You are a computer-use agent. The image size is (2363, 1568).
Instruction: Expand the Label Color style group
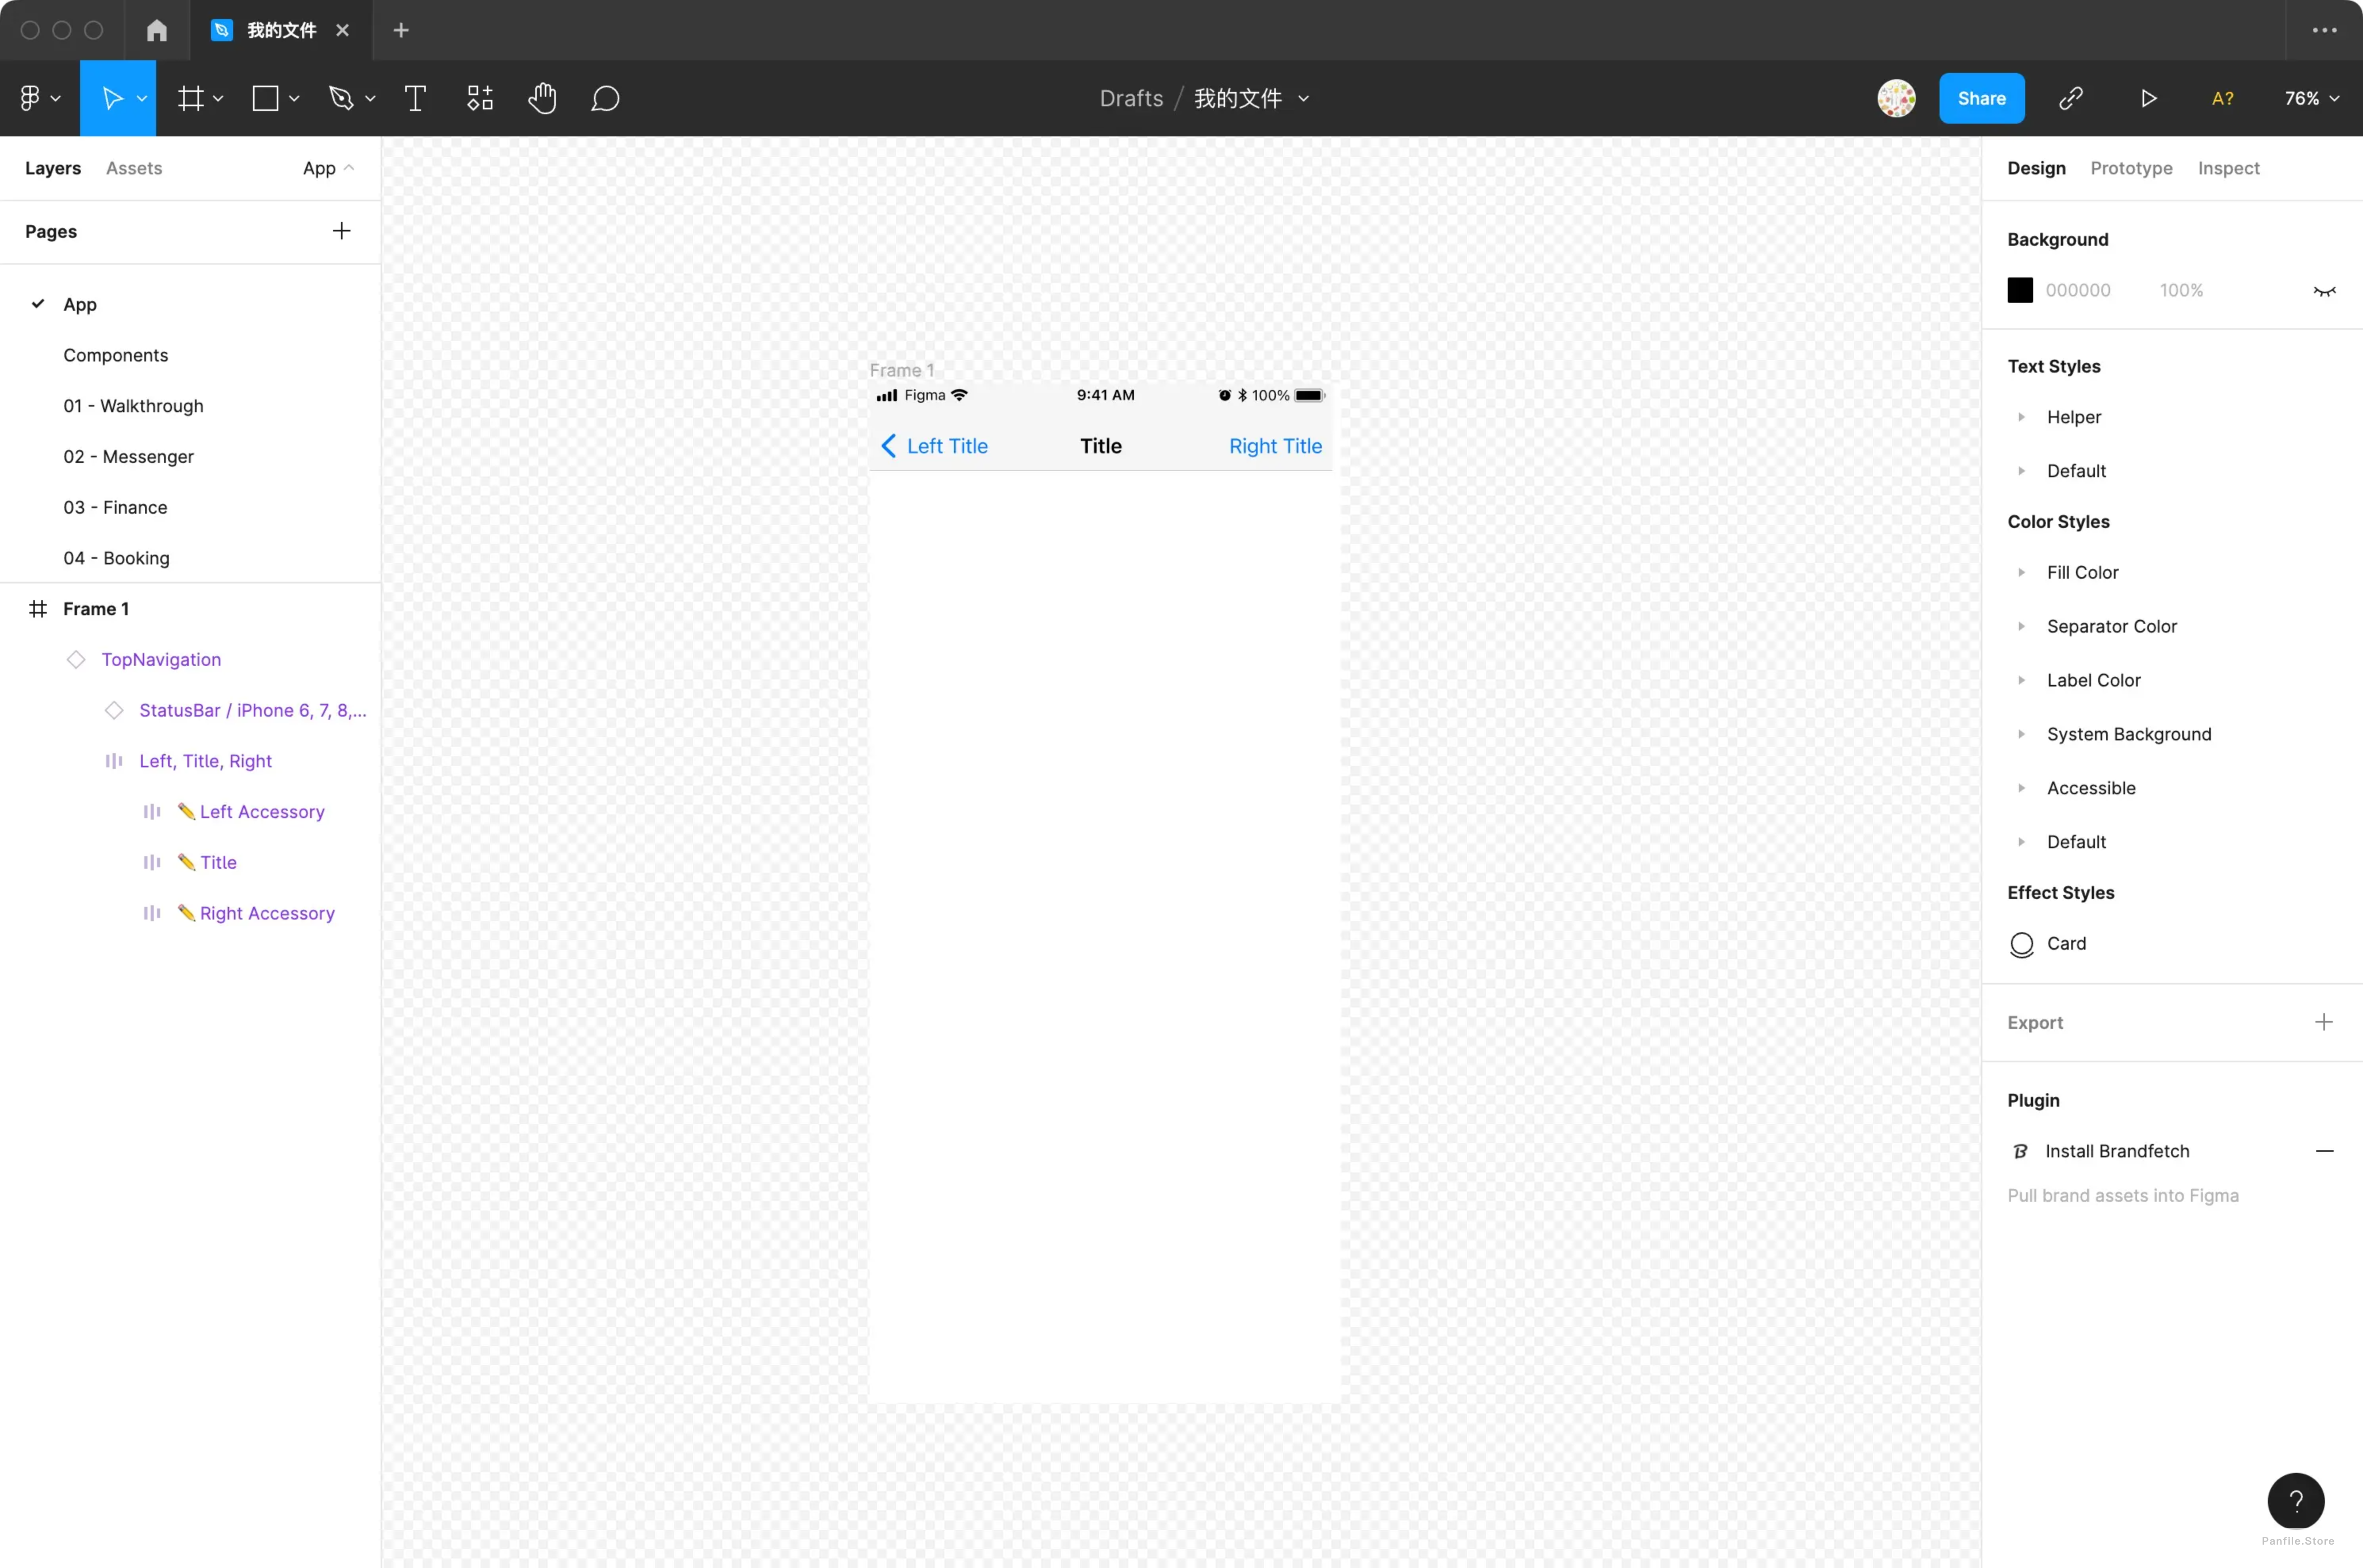point(2021,680)
